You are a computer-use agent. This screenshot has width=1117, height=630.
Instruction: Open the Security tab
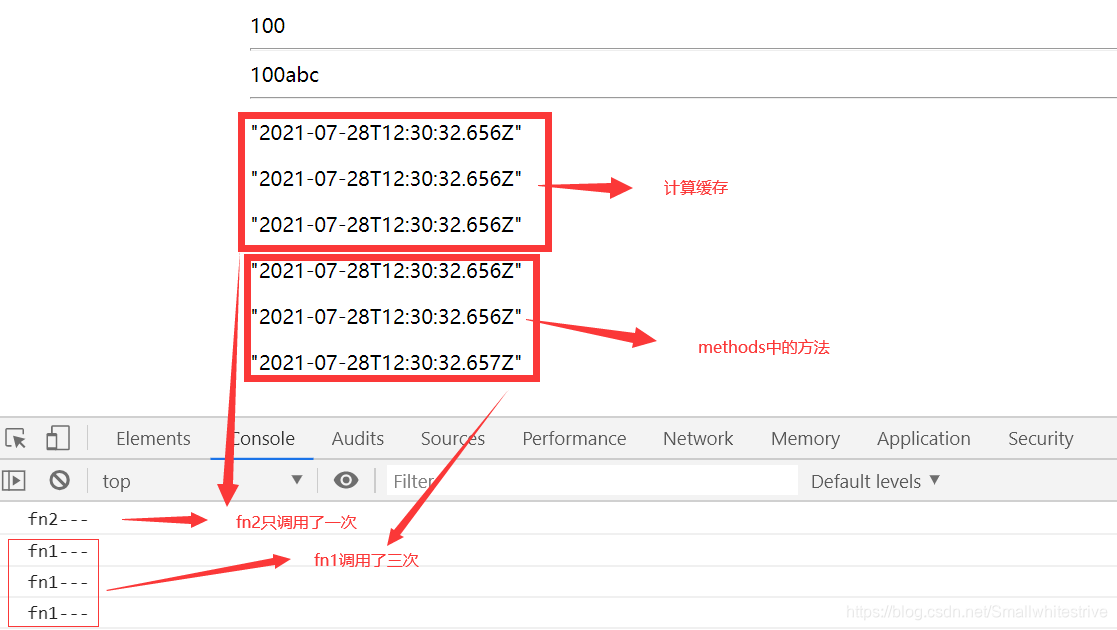tap(1041, 439)
